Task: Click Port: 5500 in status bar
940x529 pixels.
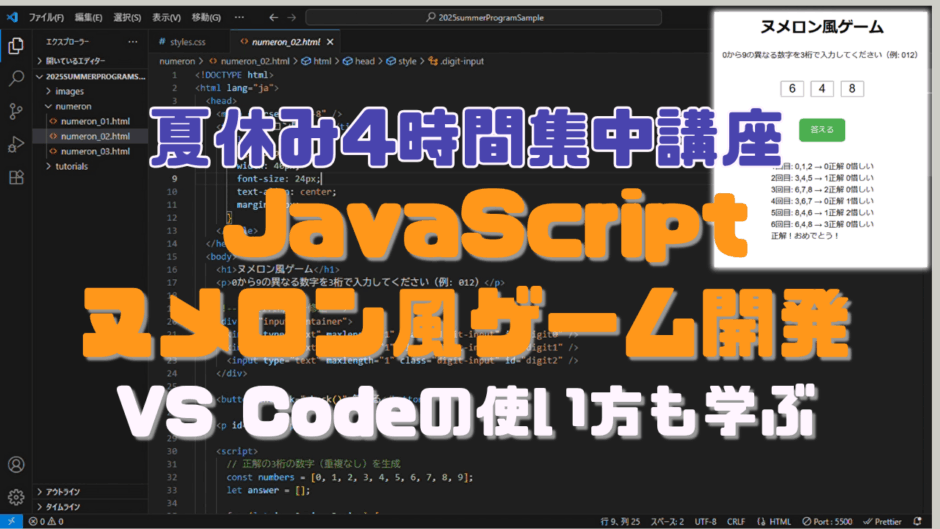Action: coord(828,522)
